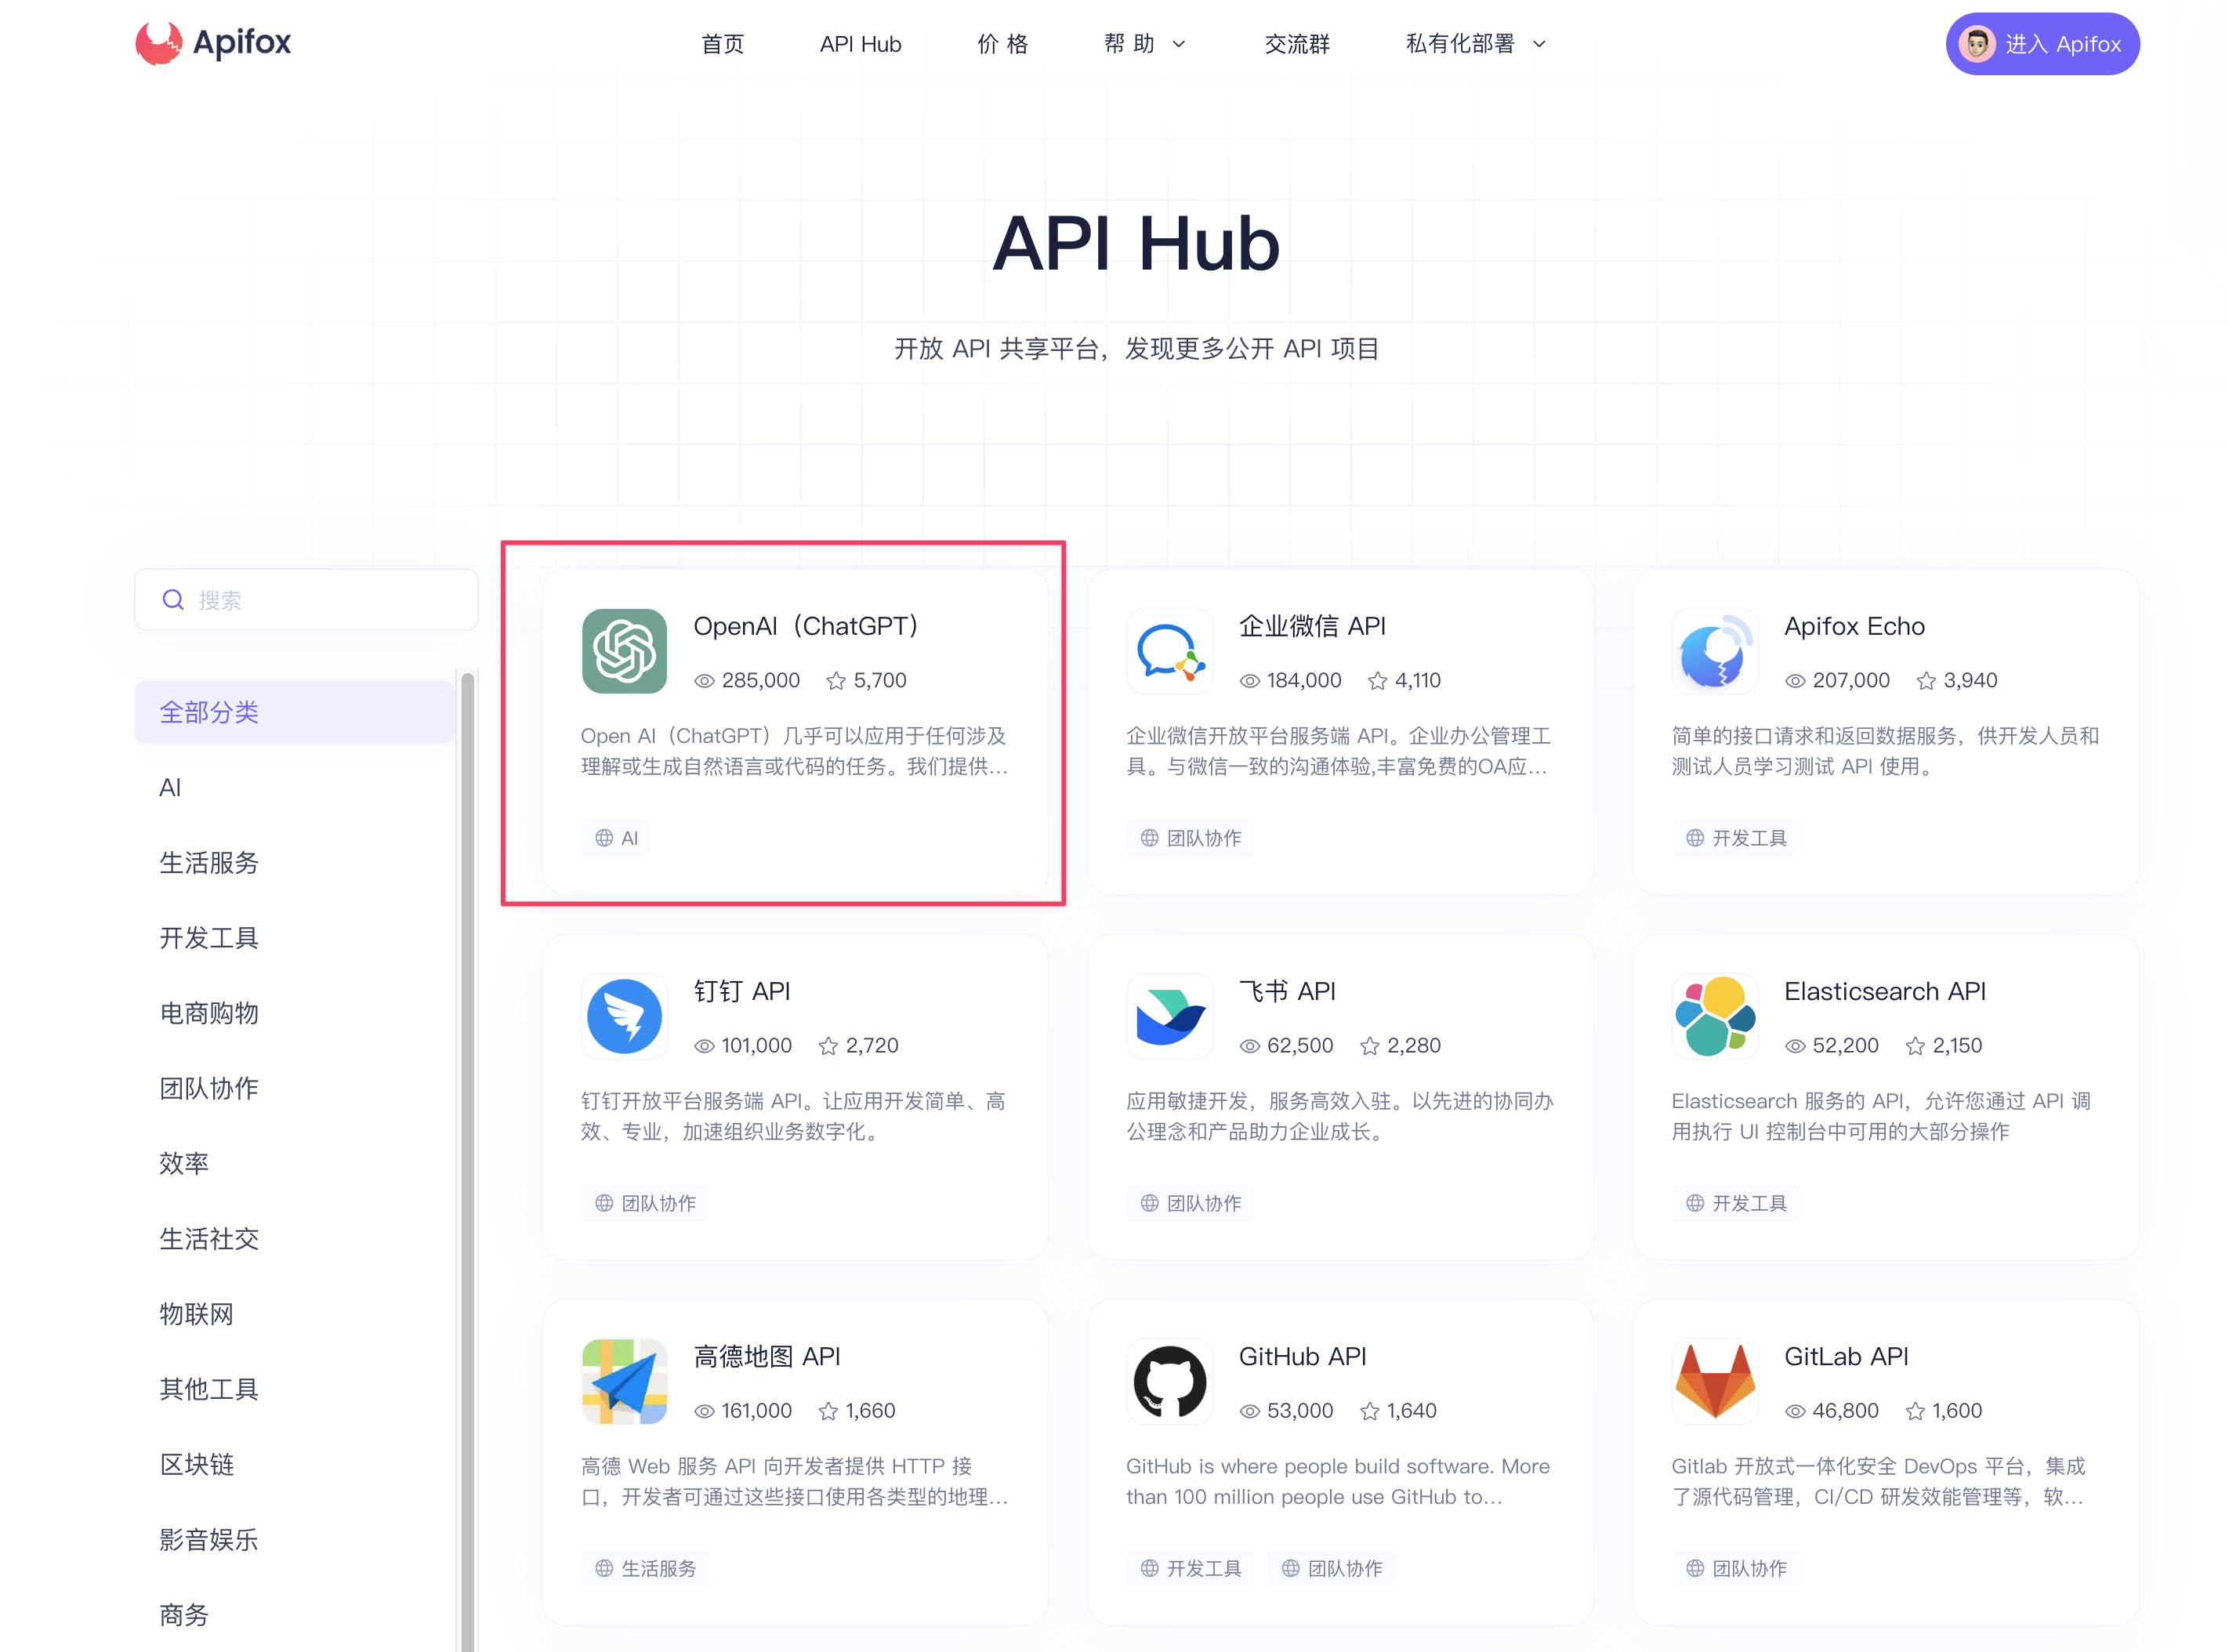Select the 企业微信 API chat icon
Image resolution: width=2229 pixels, height=1652 pixels.
click(1169, 652)
